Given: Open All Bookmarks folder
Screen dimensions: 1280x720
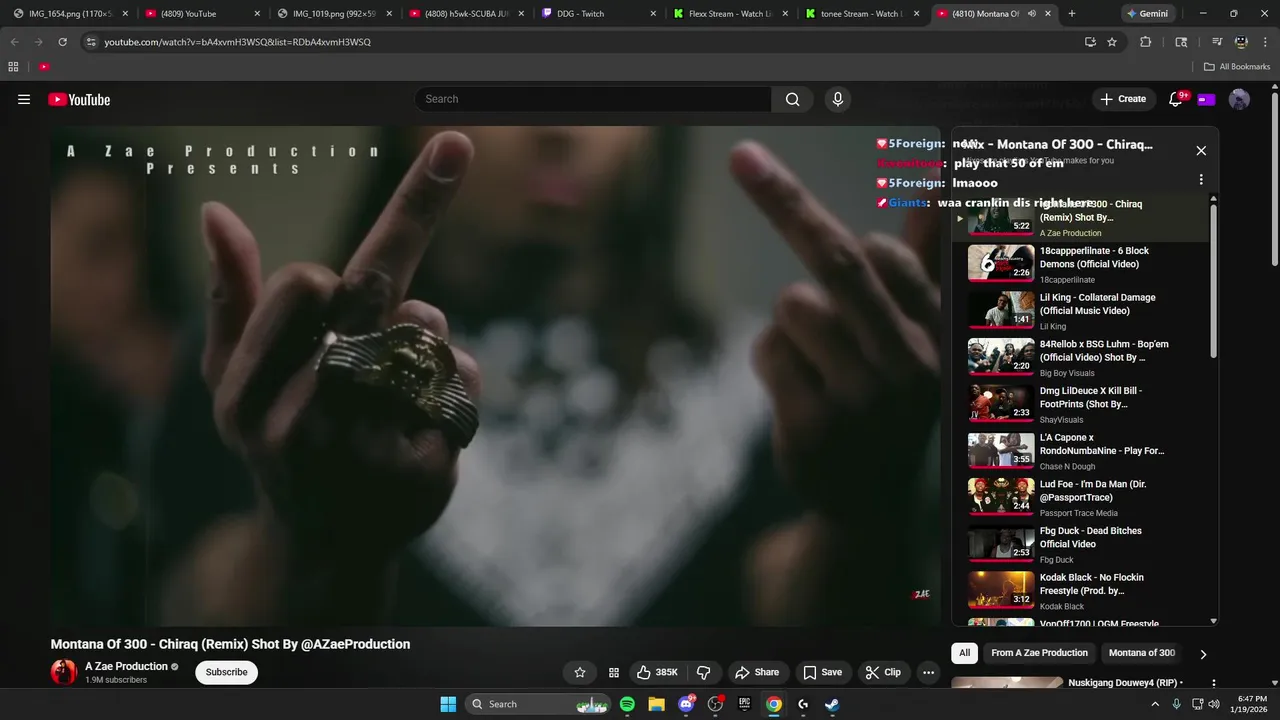Looking at the screenshot, I should (x=1237, y=67).
